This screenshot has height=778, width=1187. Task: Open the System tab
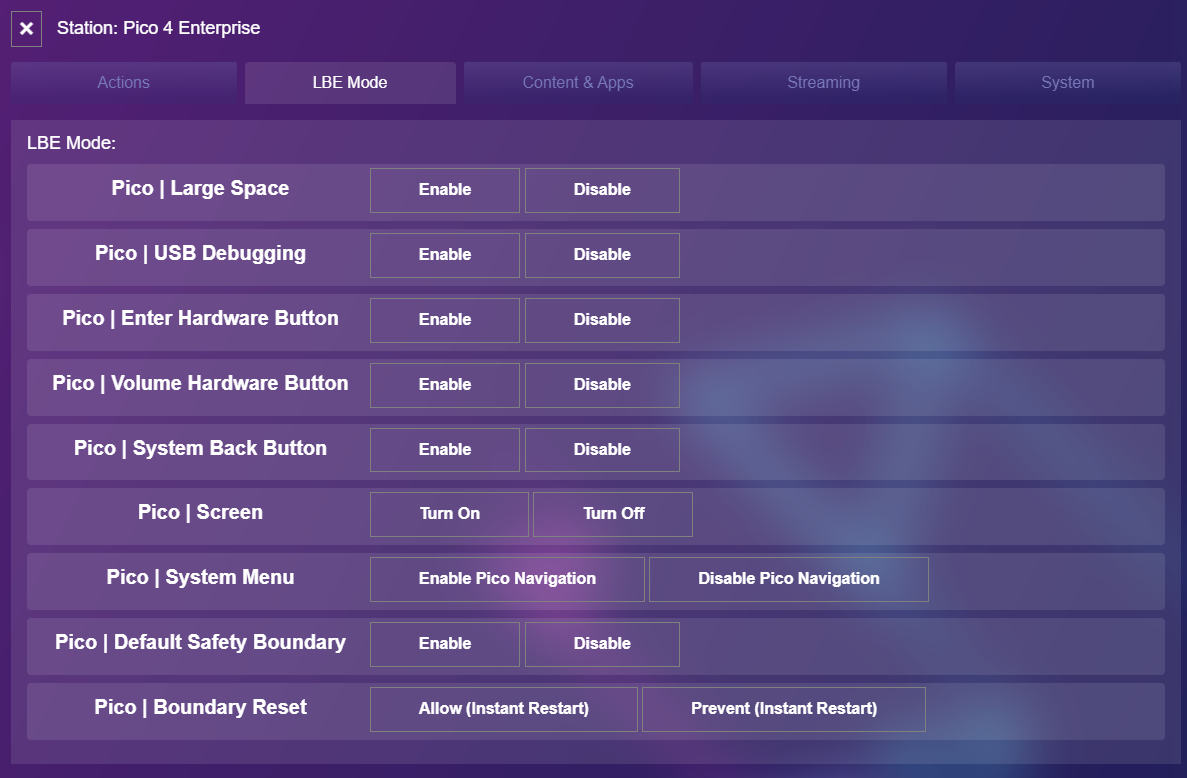(1067, 83)
